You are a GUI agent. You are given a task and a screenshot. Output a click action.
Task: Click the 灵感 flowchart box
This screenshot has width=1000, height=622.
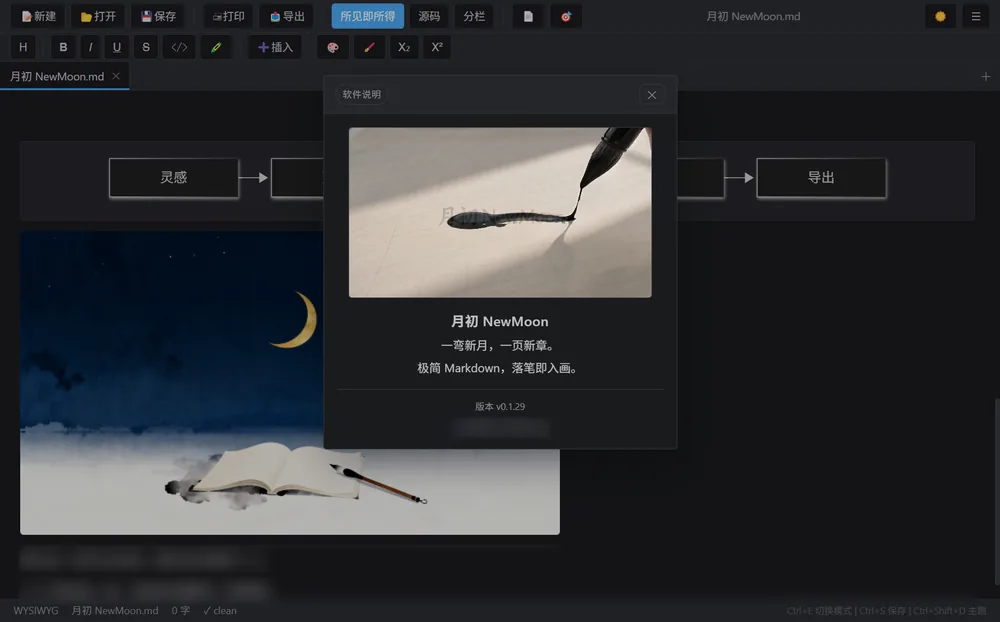[x=173, y=177]
